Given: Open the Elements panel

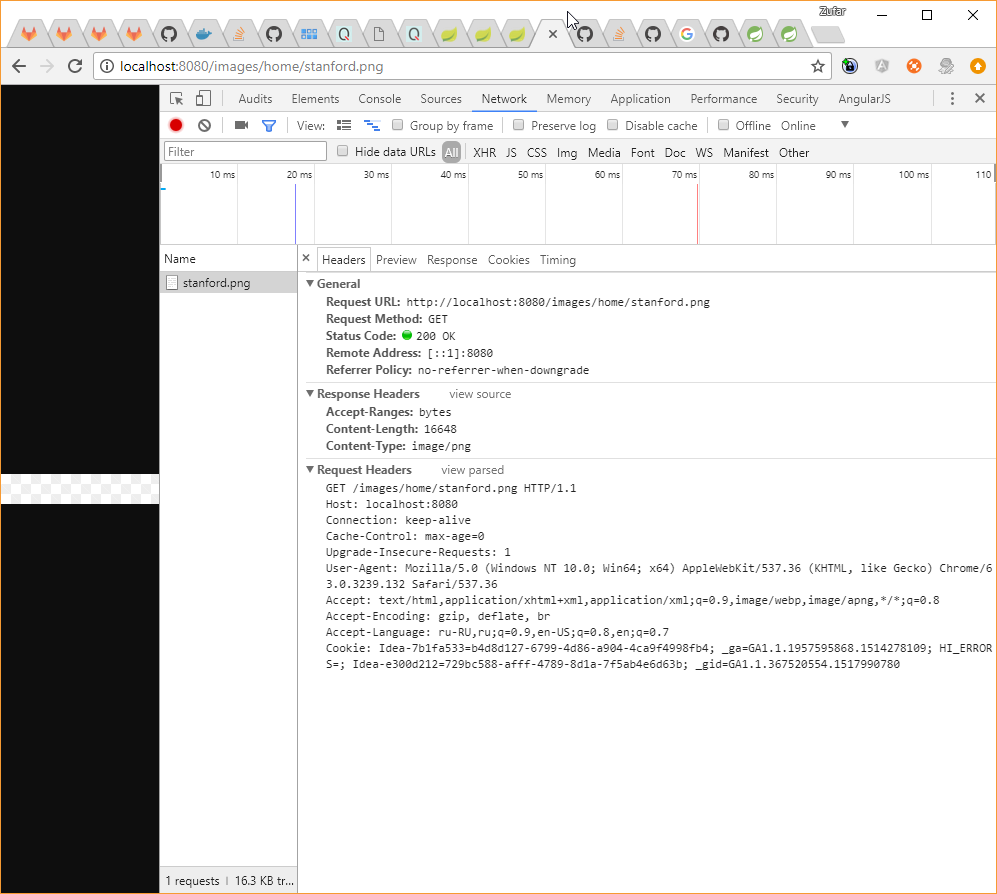Looking at the screenshot, I should 315,99.
